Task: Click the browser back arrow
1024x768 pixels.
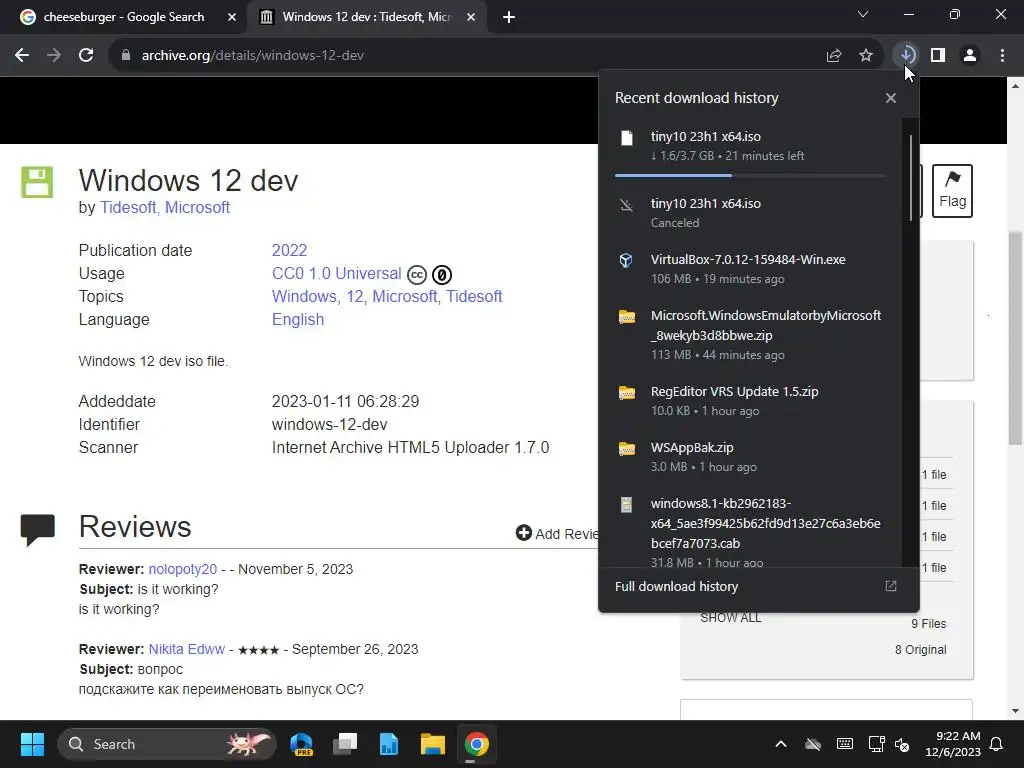Action: click(x=22, y=56)
